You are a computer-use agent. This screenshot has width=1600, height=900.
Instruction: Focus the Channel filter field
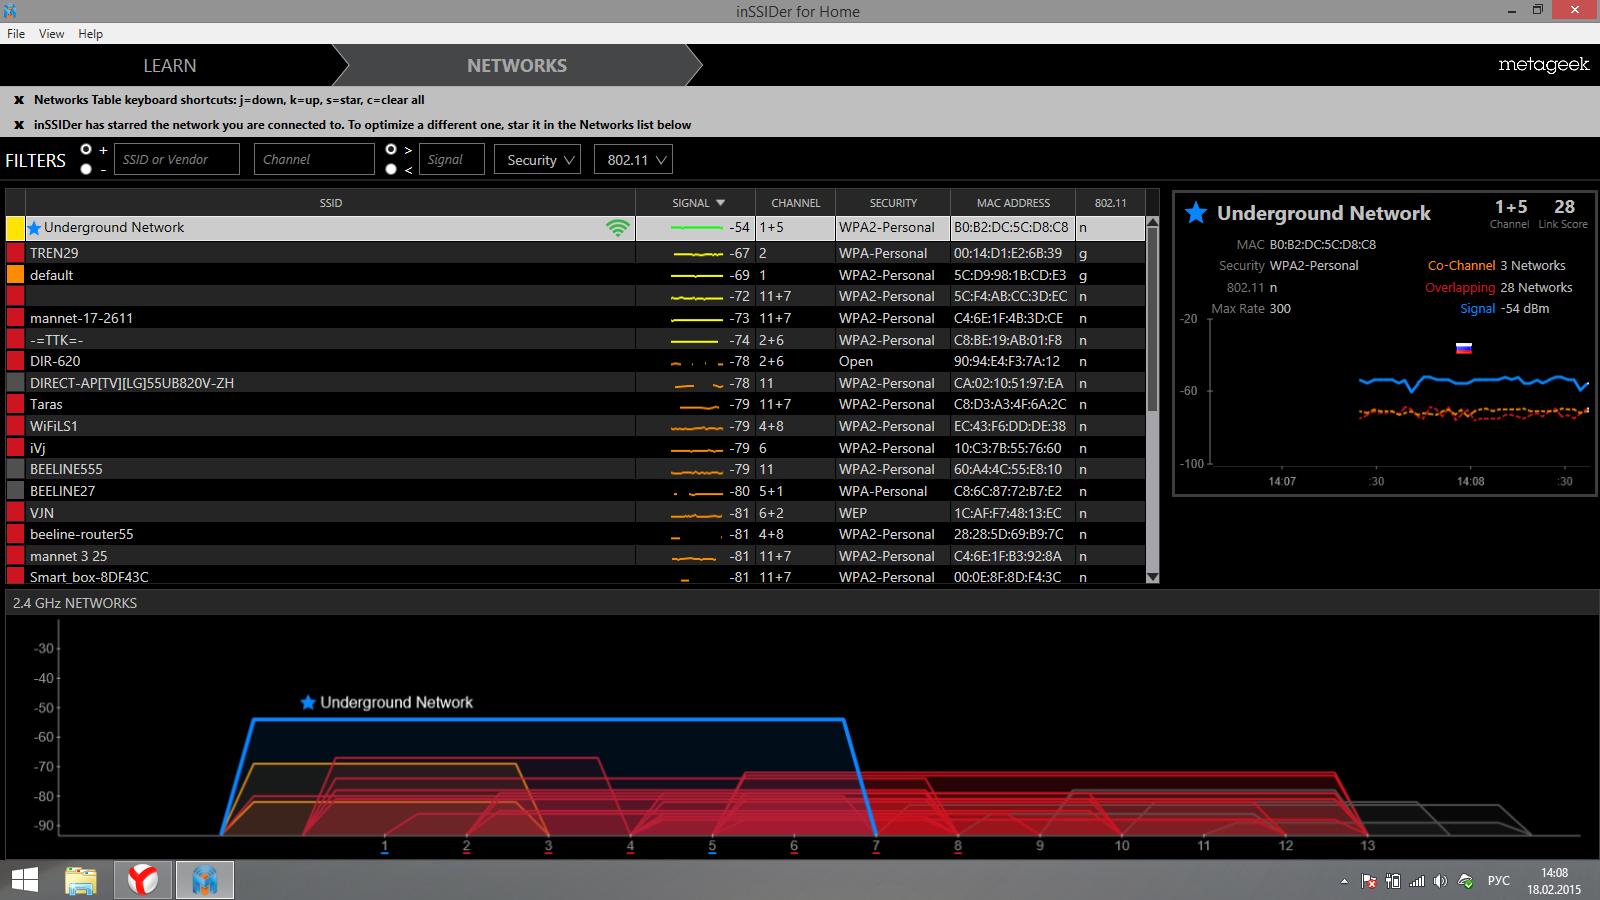click(314, 160)
